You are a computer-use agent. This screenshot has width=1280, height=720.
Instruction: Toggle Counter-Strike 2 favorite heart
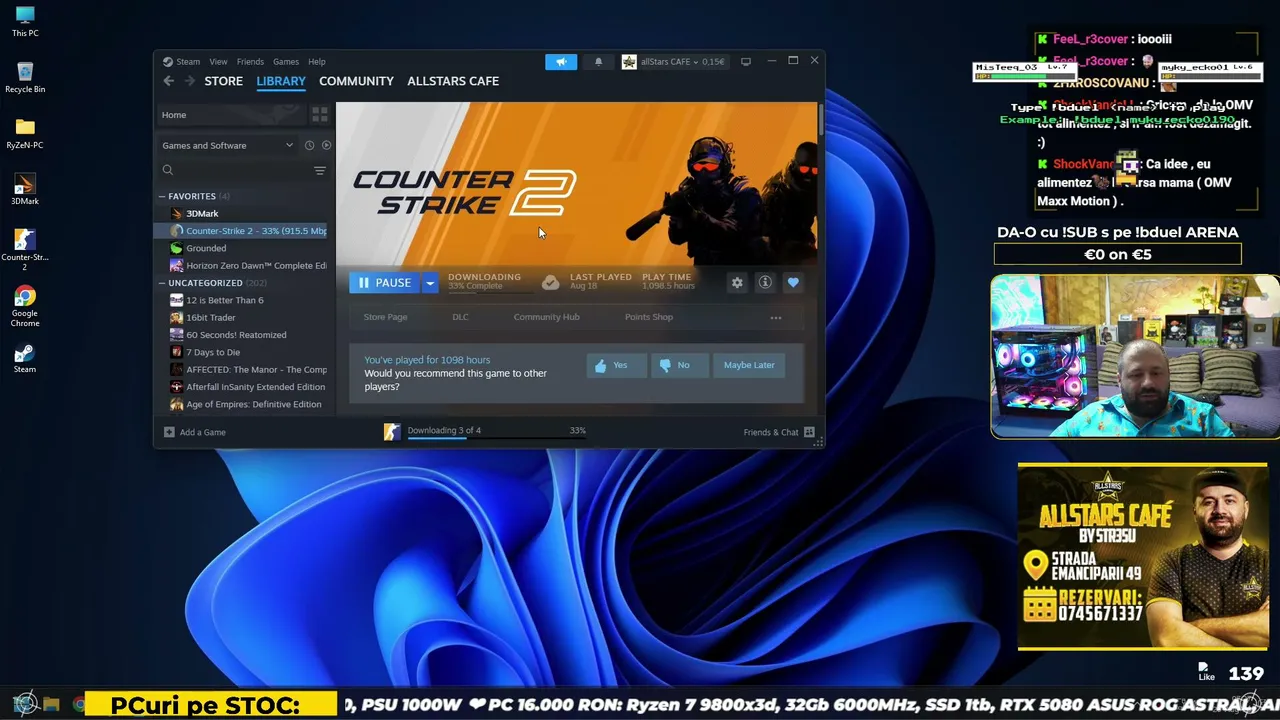(793, 283)
